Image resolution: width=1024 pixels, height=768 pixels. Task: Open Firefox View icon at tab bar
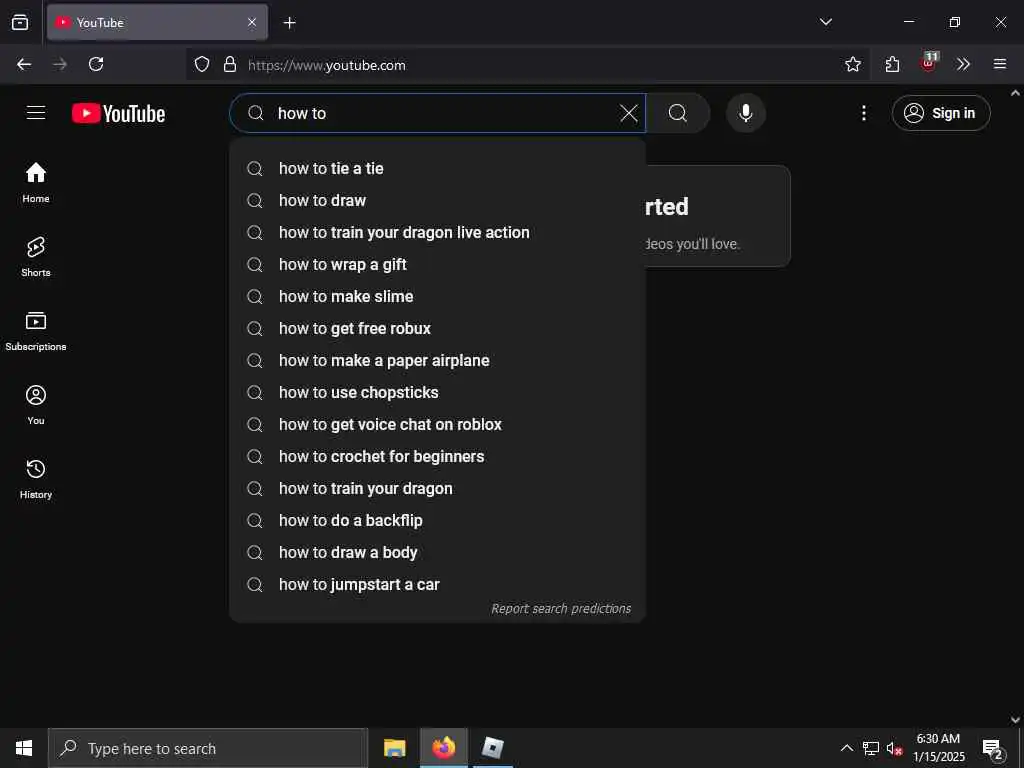pos(20,22)
